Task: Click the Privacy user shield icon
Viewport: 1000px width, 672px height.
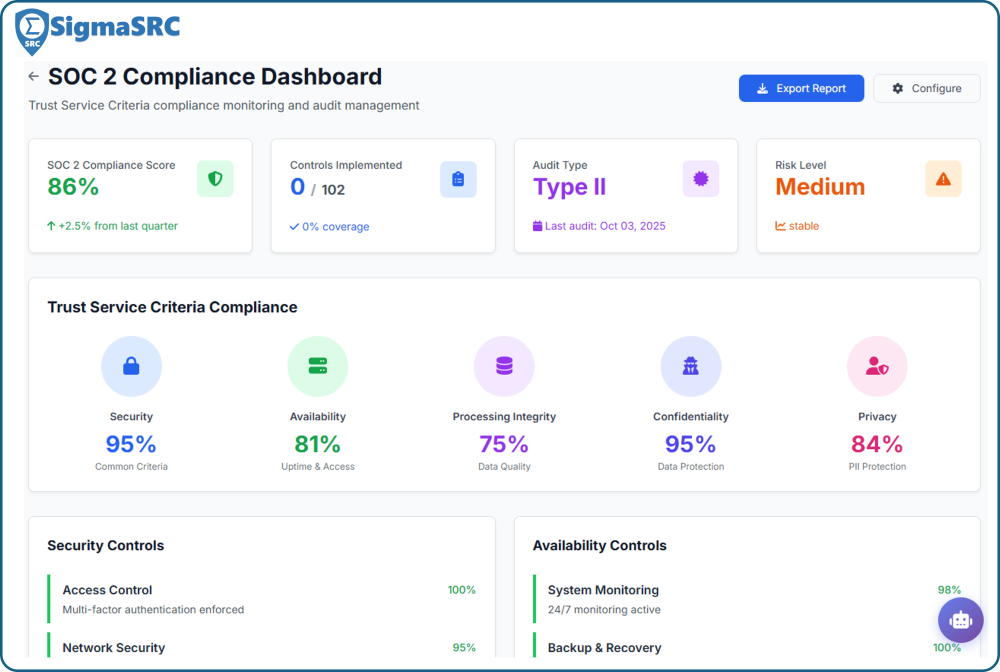Action: (x=877, y=366)
